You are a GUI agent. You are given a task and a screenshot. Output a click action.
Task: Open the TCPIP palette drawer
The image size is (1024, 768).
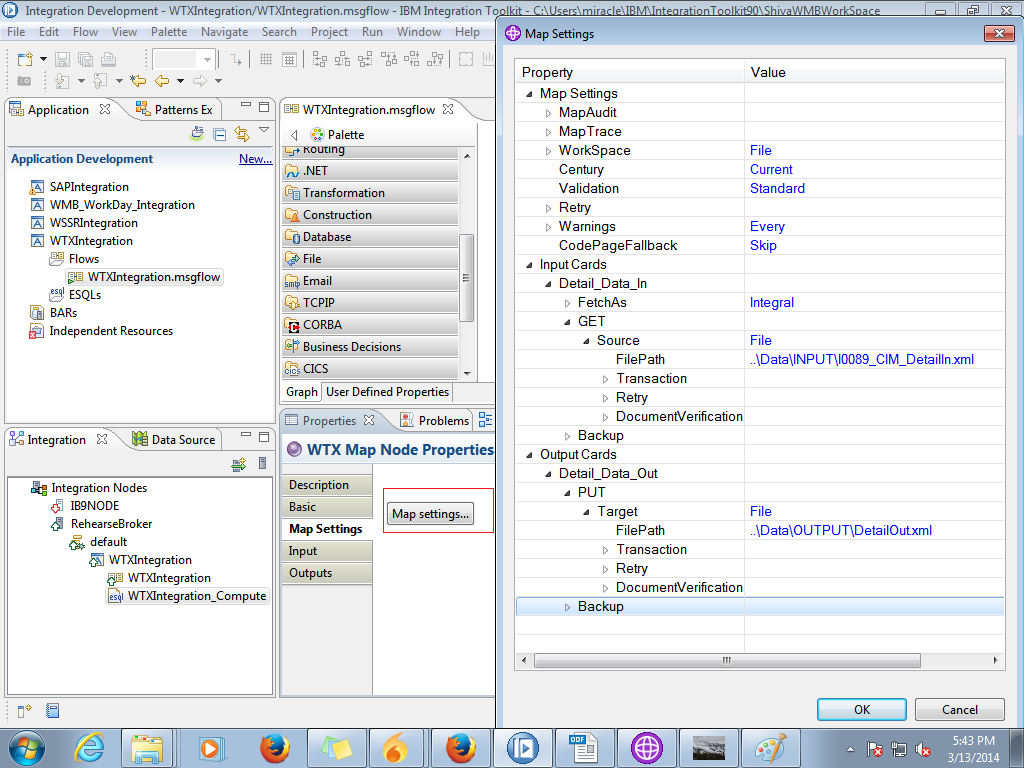pos(370,302)
